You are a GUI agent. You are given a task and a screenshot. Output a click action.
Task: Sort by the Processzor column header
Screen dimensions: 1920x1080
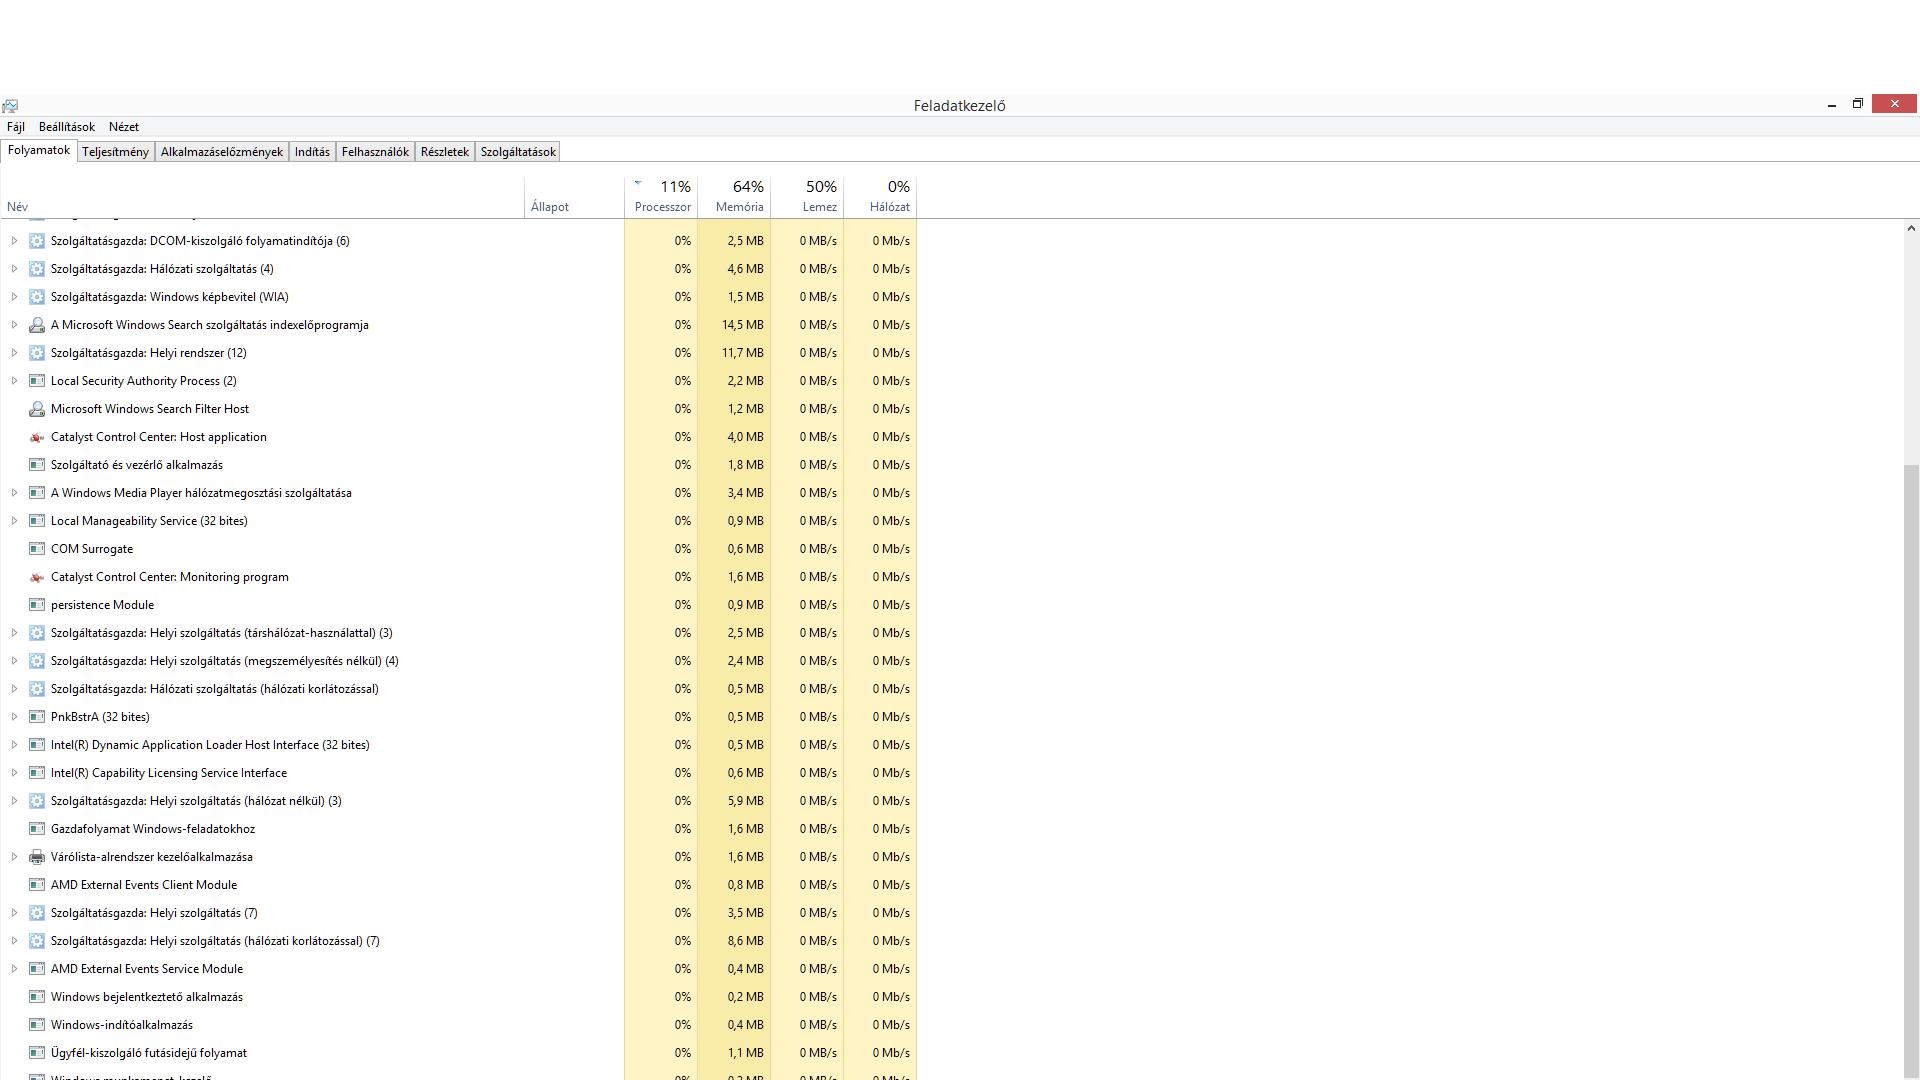(x=661, y=197)
